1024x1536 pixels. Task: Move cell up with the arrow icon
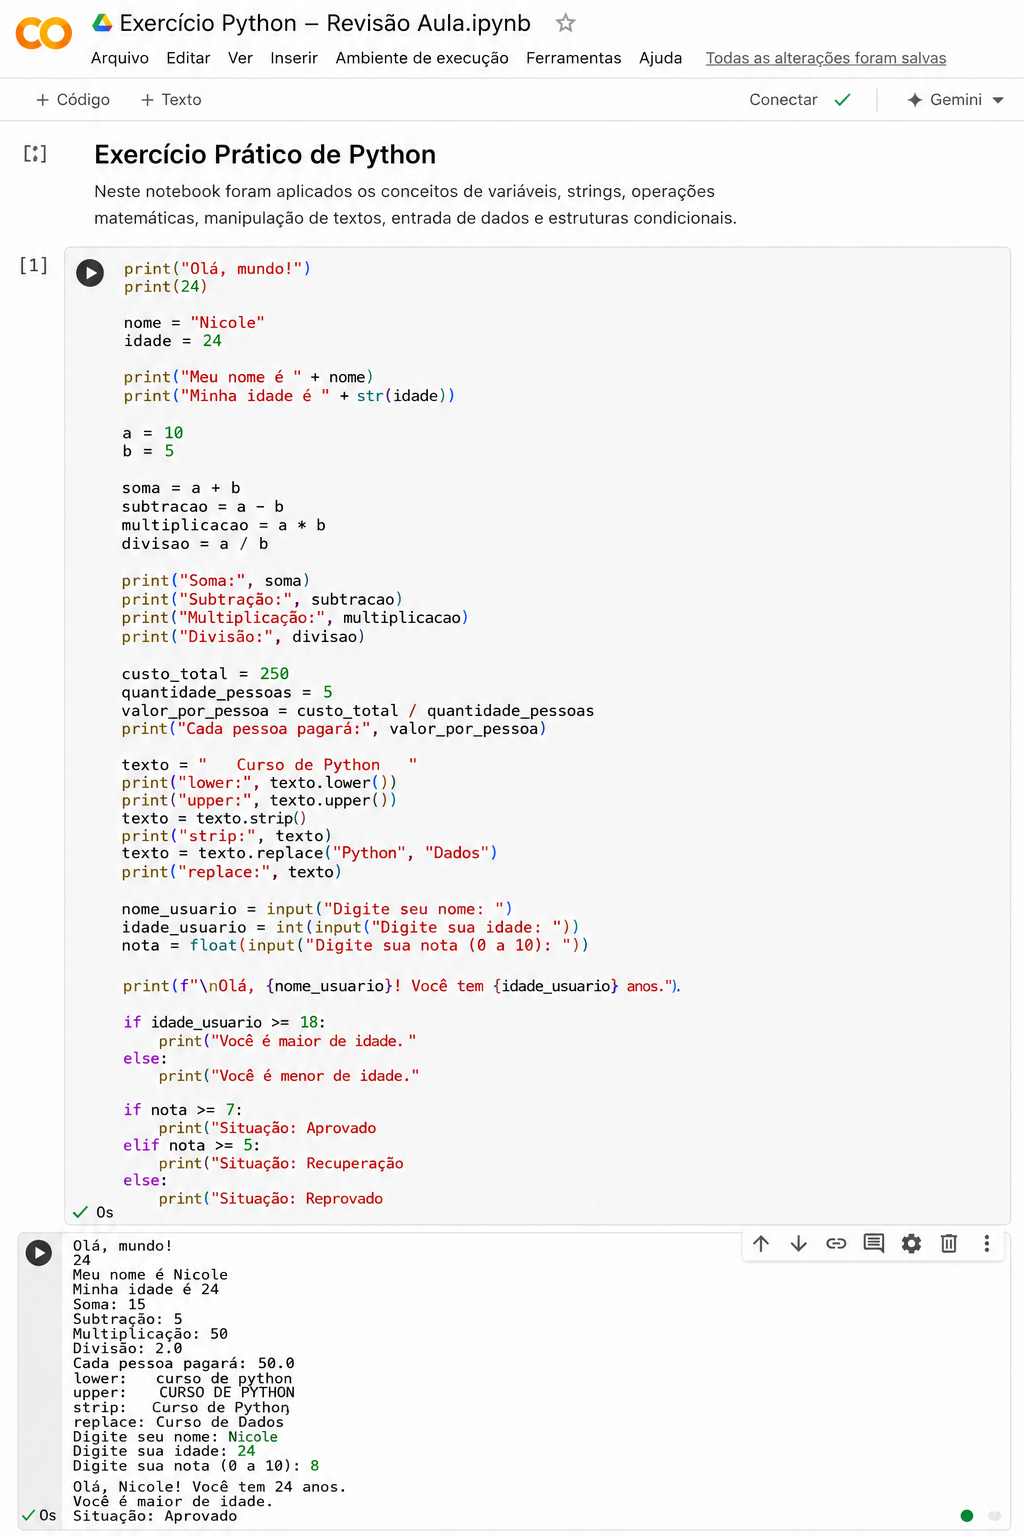pyautogui.click(x=761, y=1243)
